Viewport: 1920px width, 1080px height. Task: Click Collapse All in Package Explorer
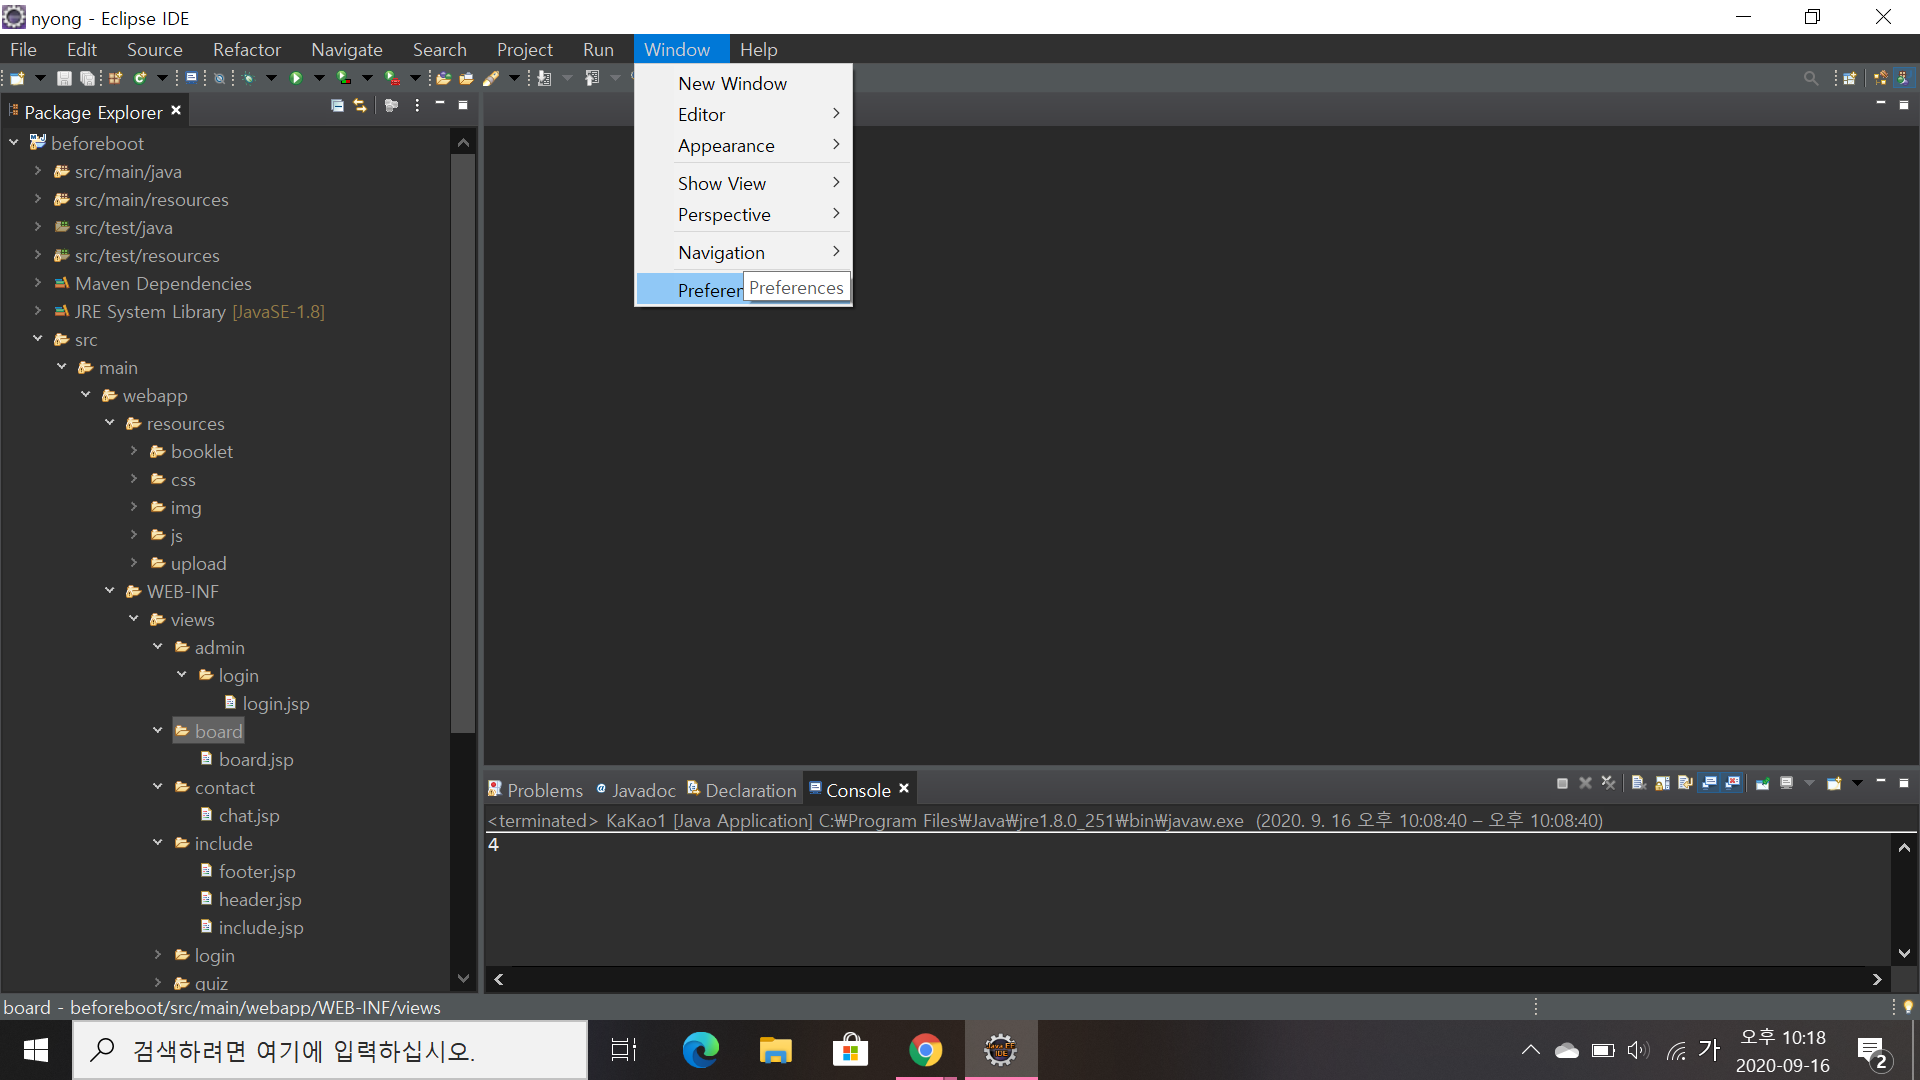(337, 105)
